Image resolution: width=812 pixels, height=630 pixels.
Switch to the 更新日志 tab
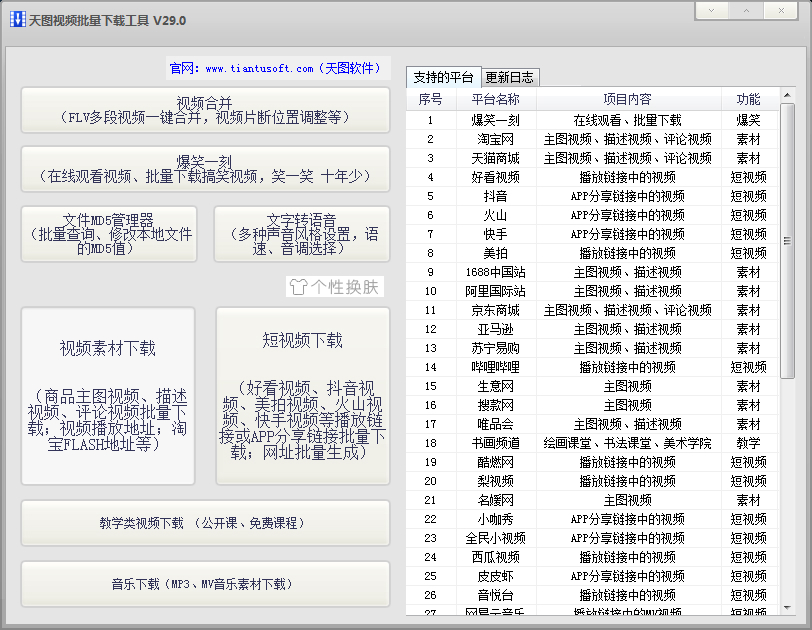(x=512, y=76)
